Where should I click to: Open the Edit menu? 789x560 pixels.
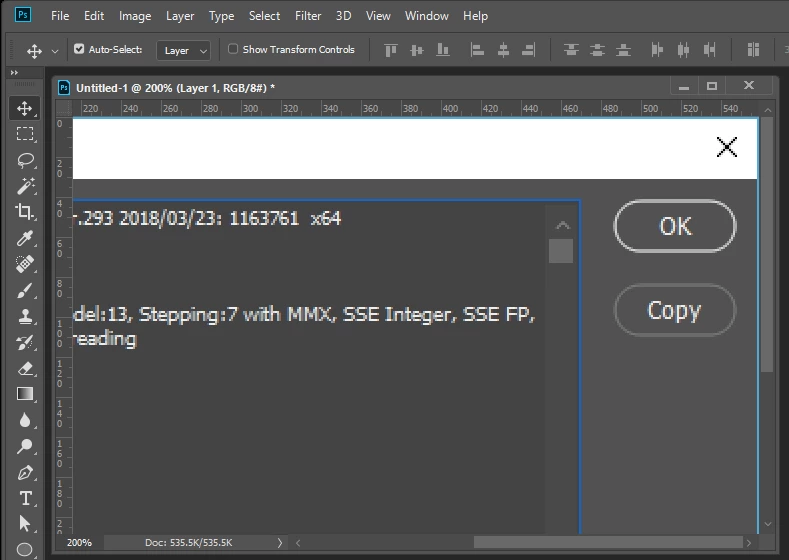pos(94,16)
